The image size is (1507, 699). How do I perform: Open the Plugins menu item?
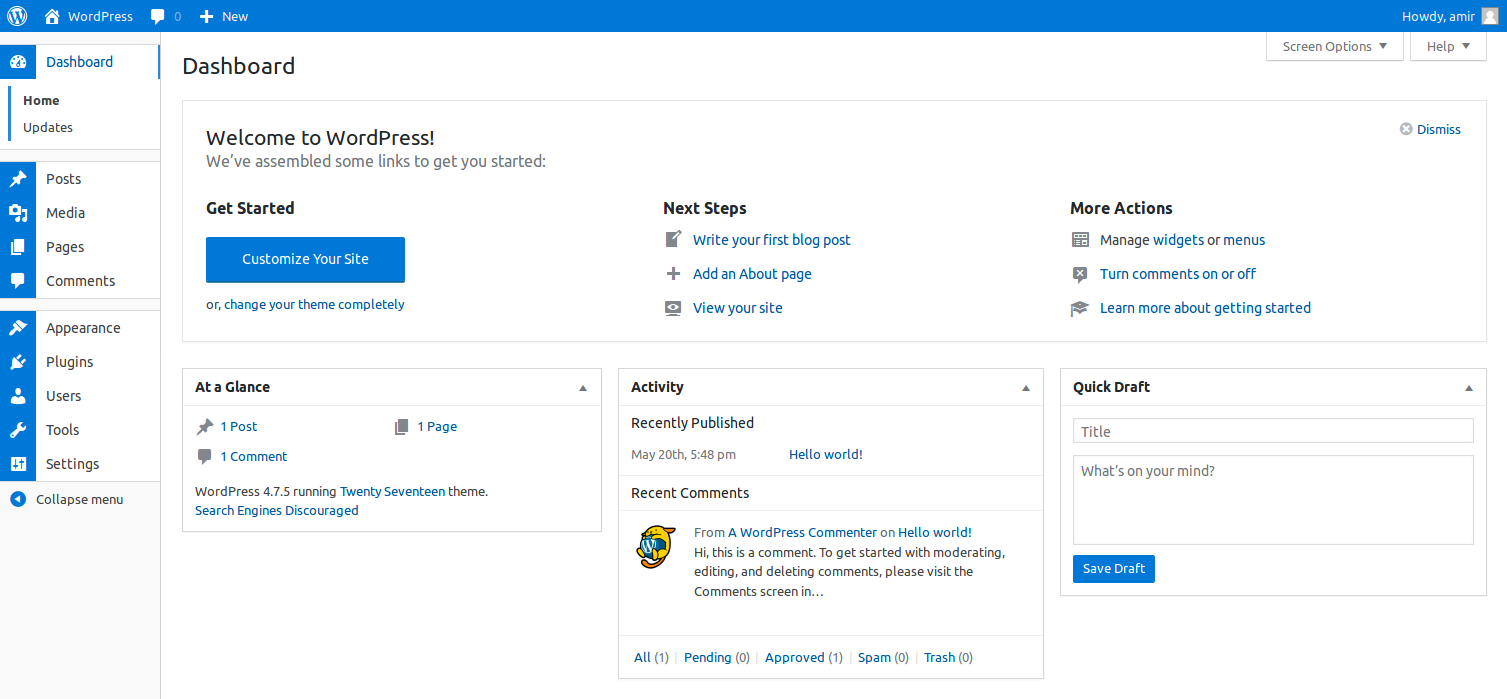click(80, 362)
